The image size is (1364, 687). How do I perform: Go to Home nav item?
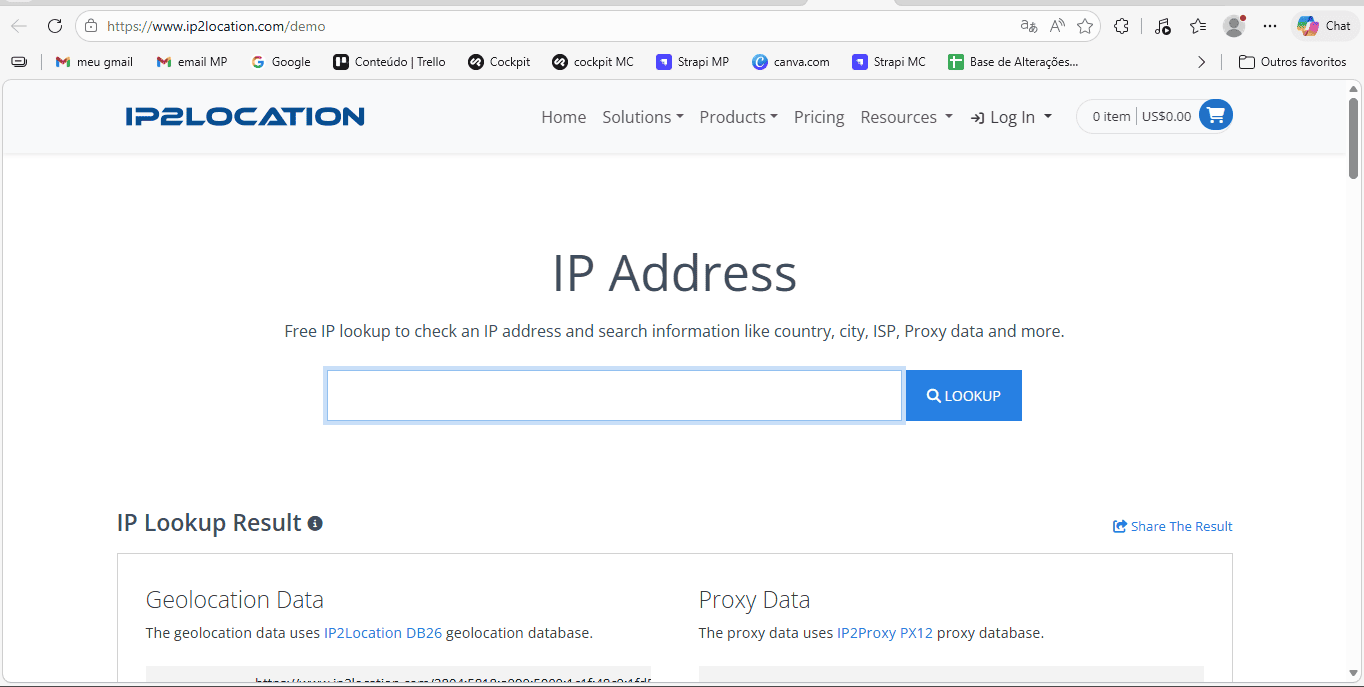coord(564,117)
